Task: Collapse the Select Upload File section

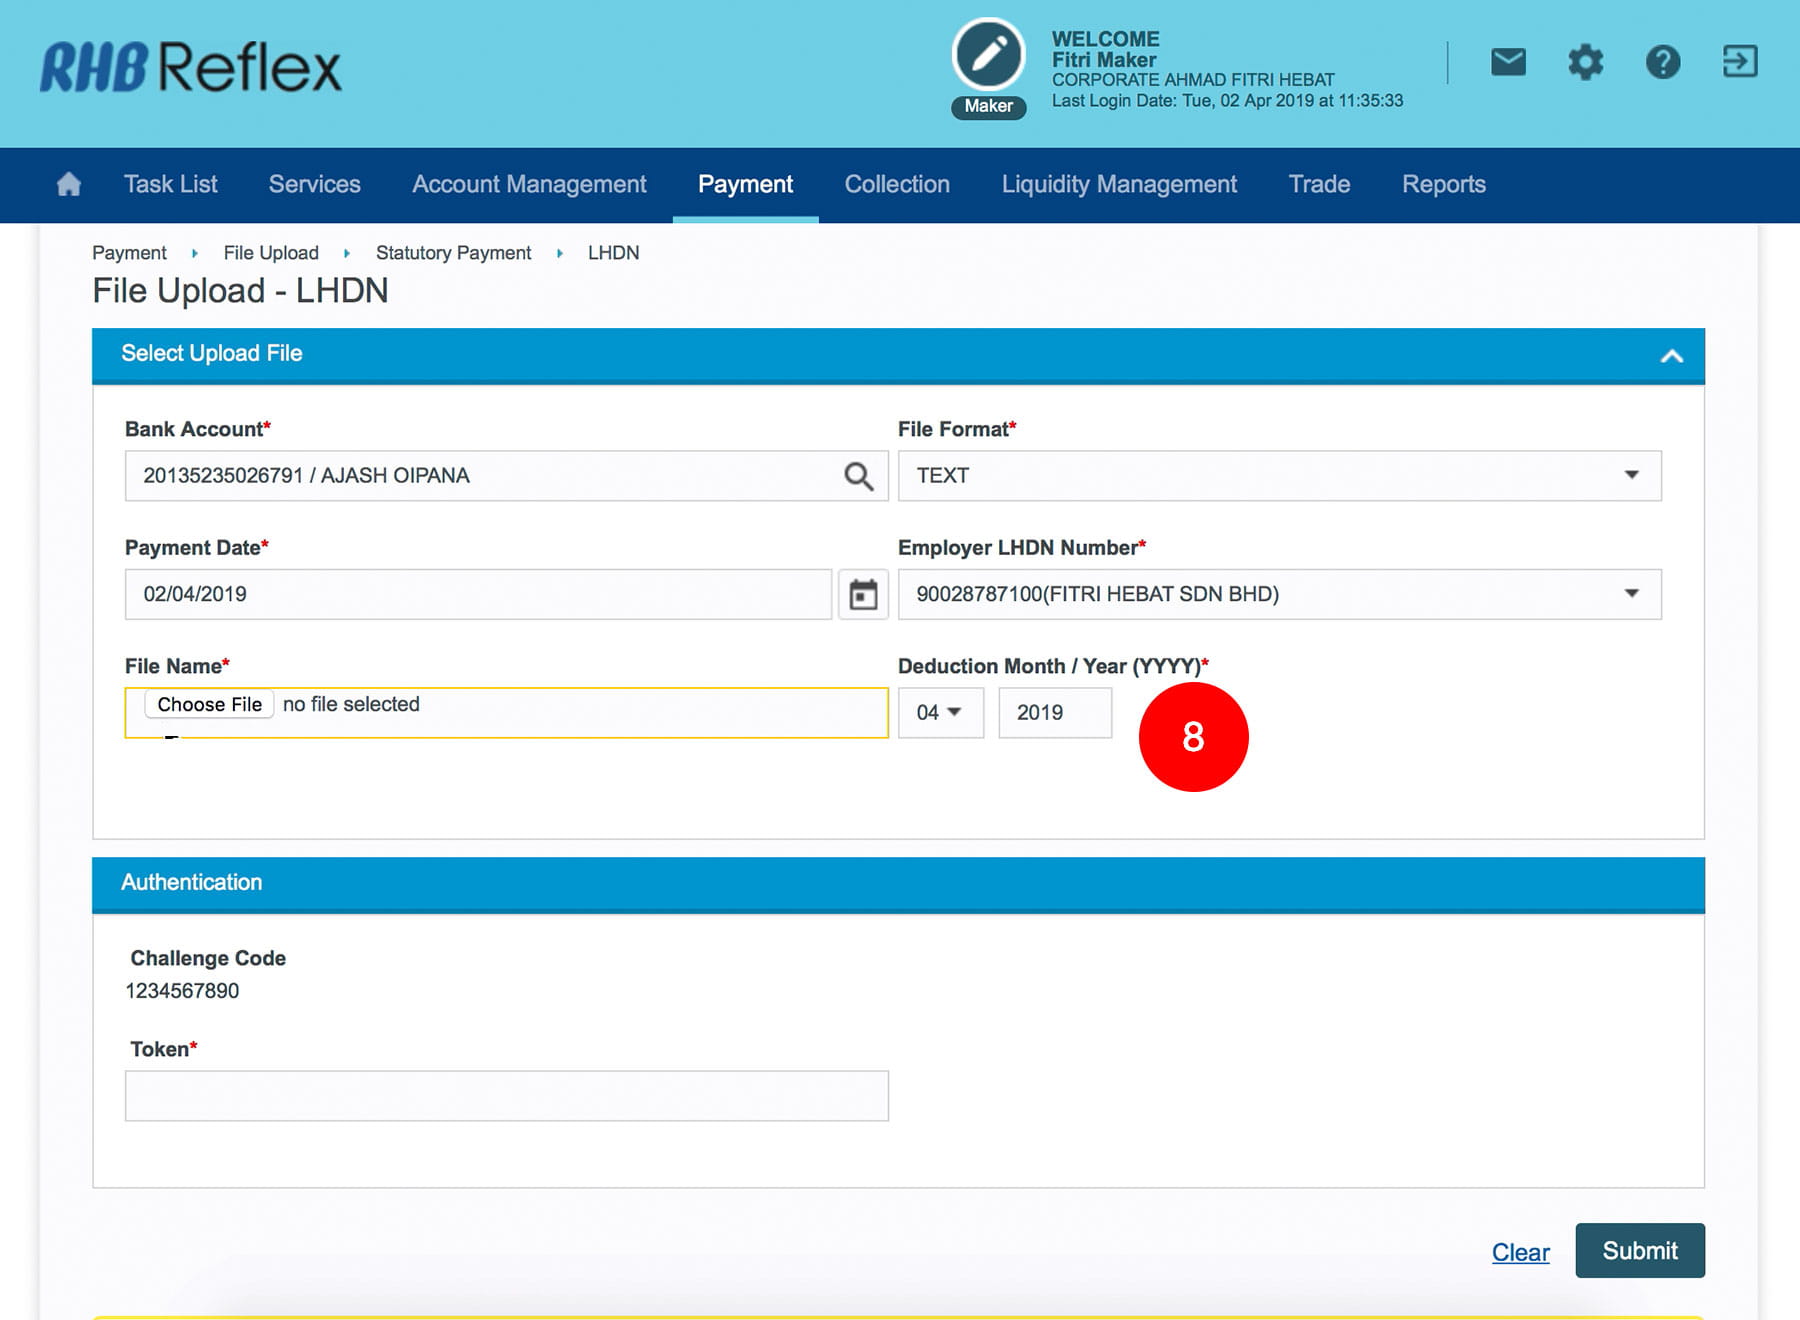Action: (1671, 356)
